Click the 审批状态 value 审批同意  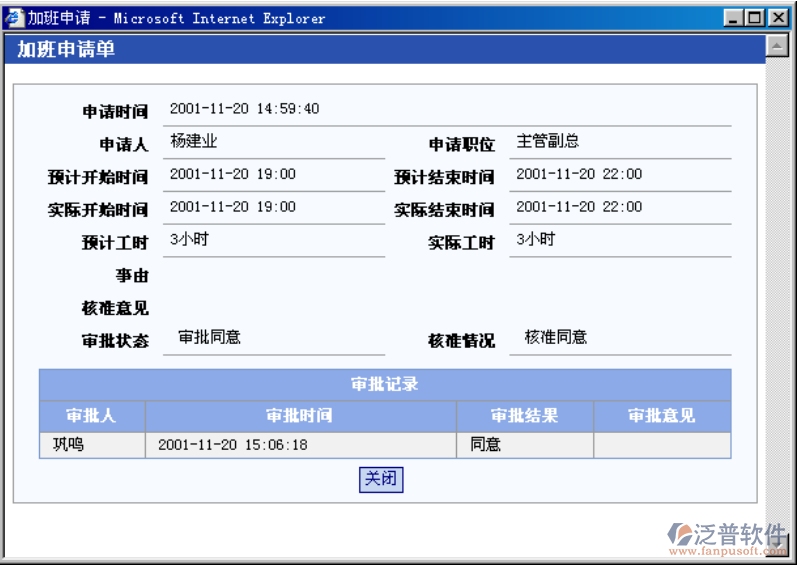[209, 337]
